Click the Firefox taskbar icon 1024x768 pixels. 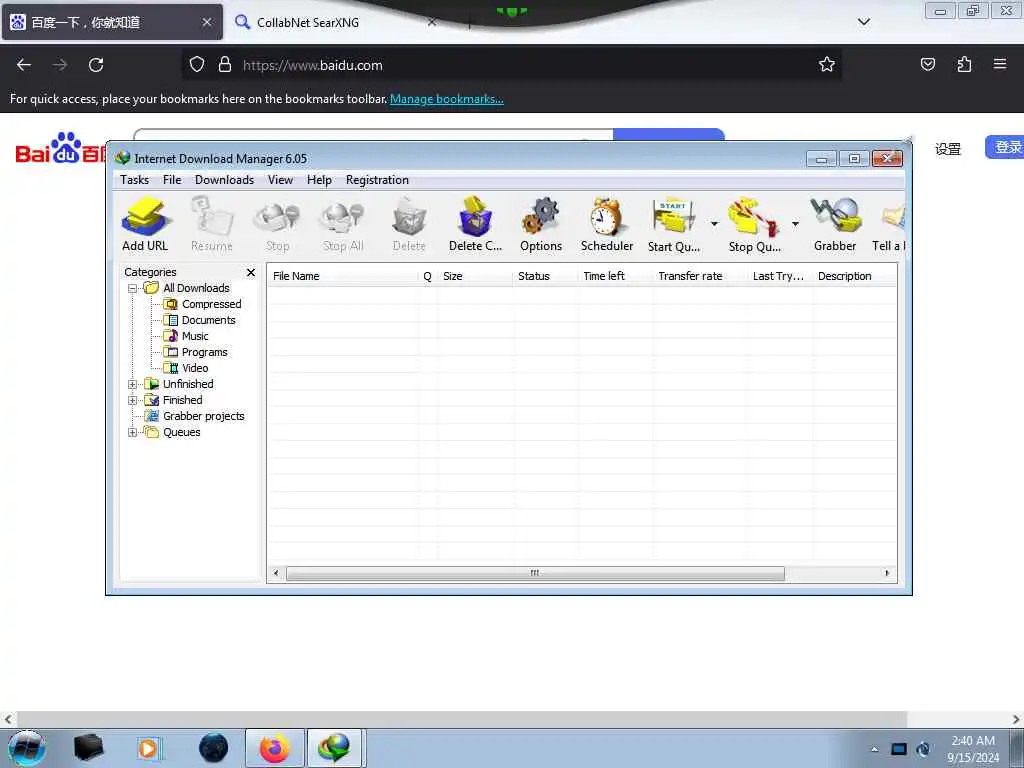coord(275,748)
